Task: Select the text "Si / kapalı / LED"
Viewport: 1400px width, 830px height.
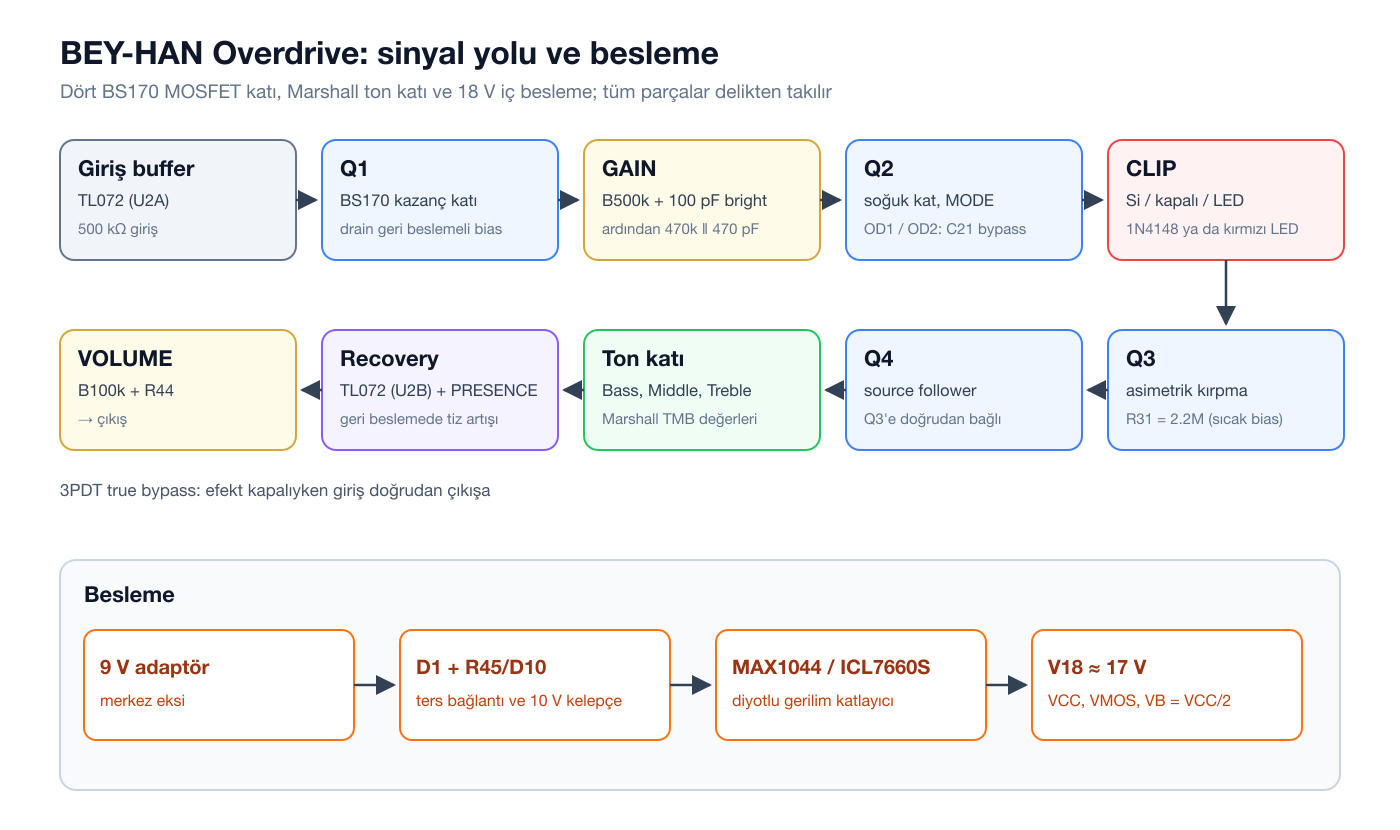Action: coord(1185,200)
